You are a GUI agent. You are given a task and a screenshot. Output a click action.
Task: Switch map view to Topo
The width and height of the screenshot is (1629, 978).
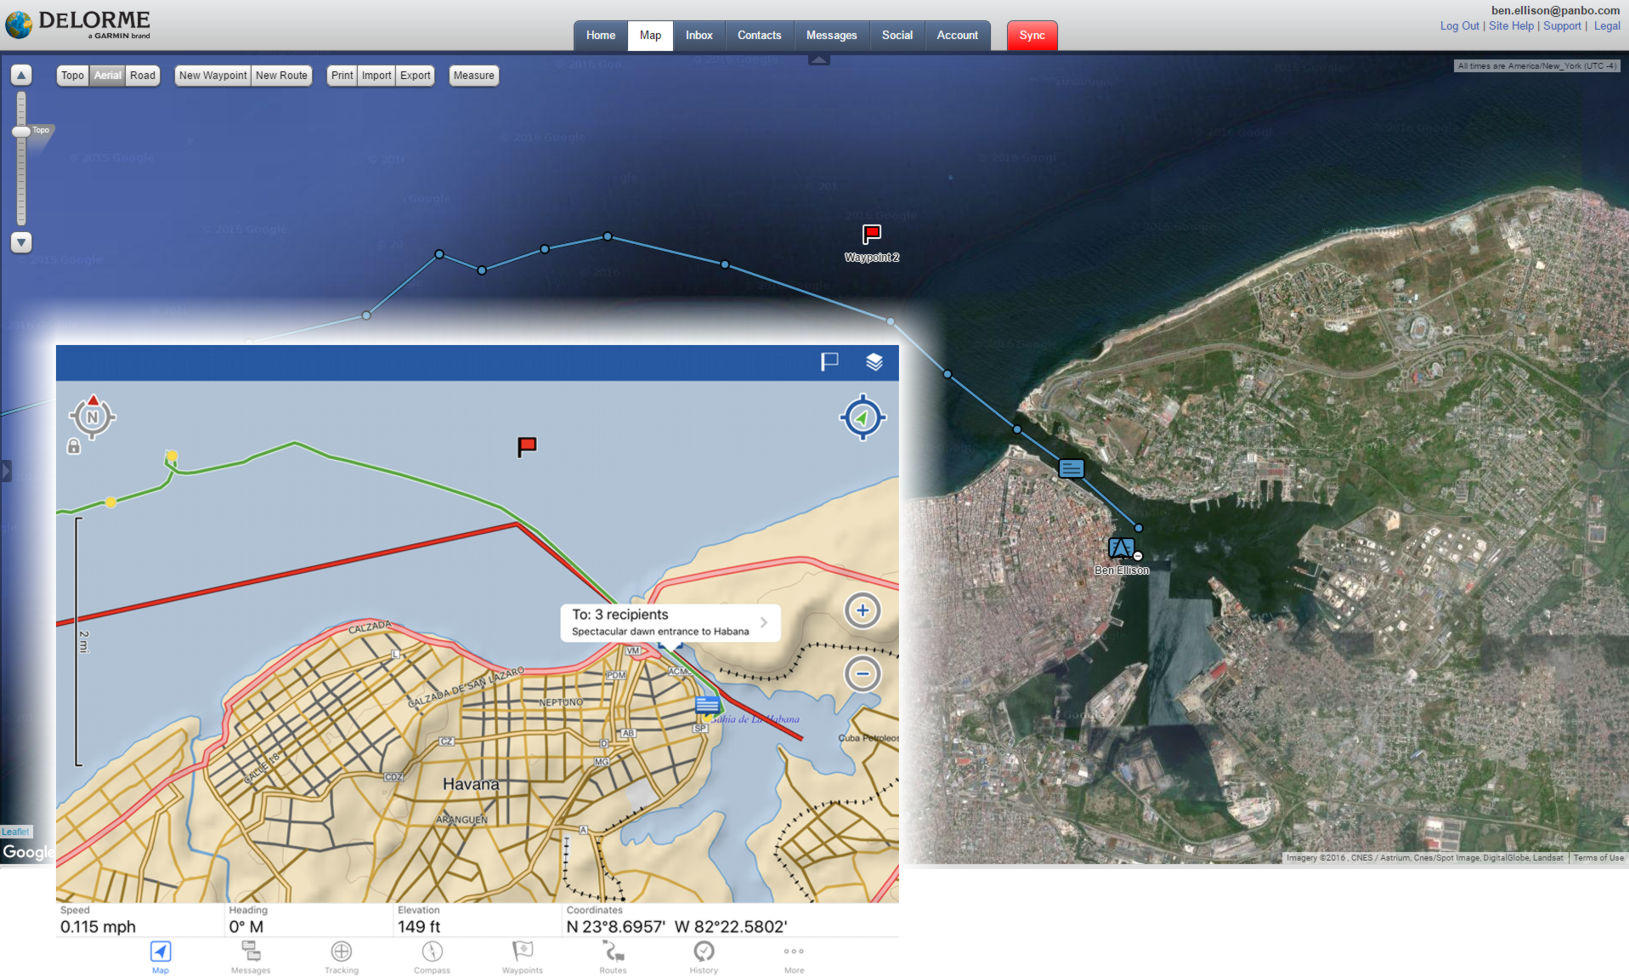(x=73, y=76)
